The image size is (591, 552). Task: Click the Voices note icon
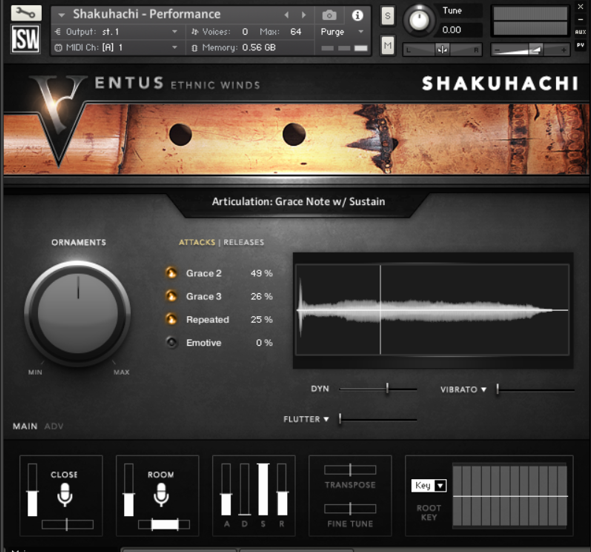[x=194, y=32]
